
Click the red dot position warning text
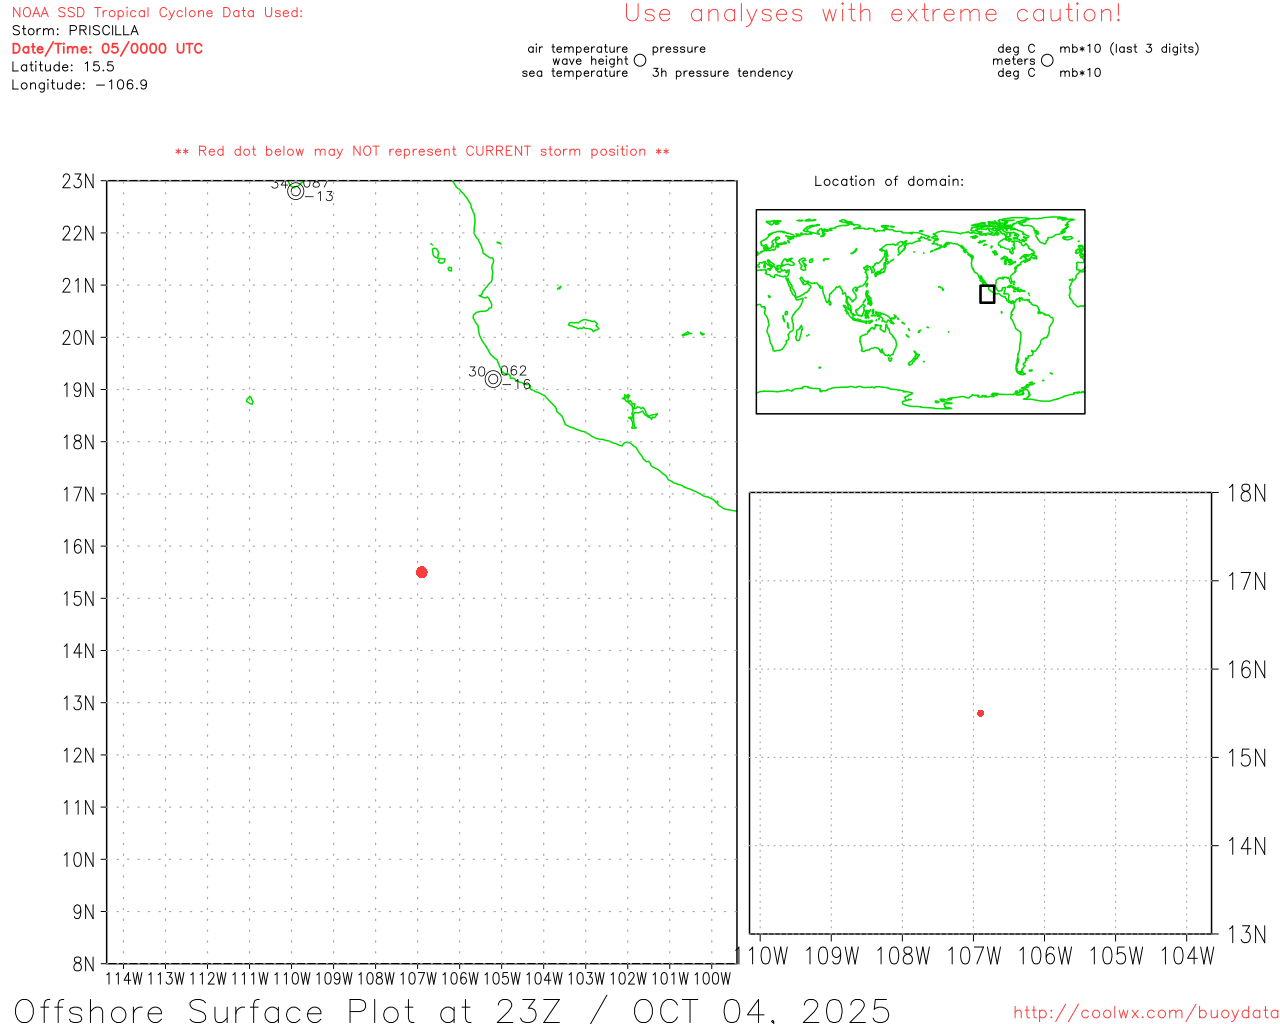pyautogui.click(x=421, y=151)
